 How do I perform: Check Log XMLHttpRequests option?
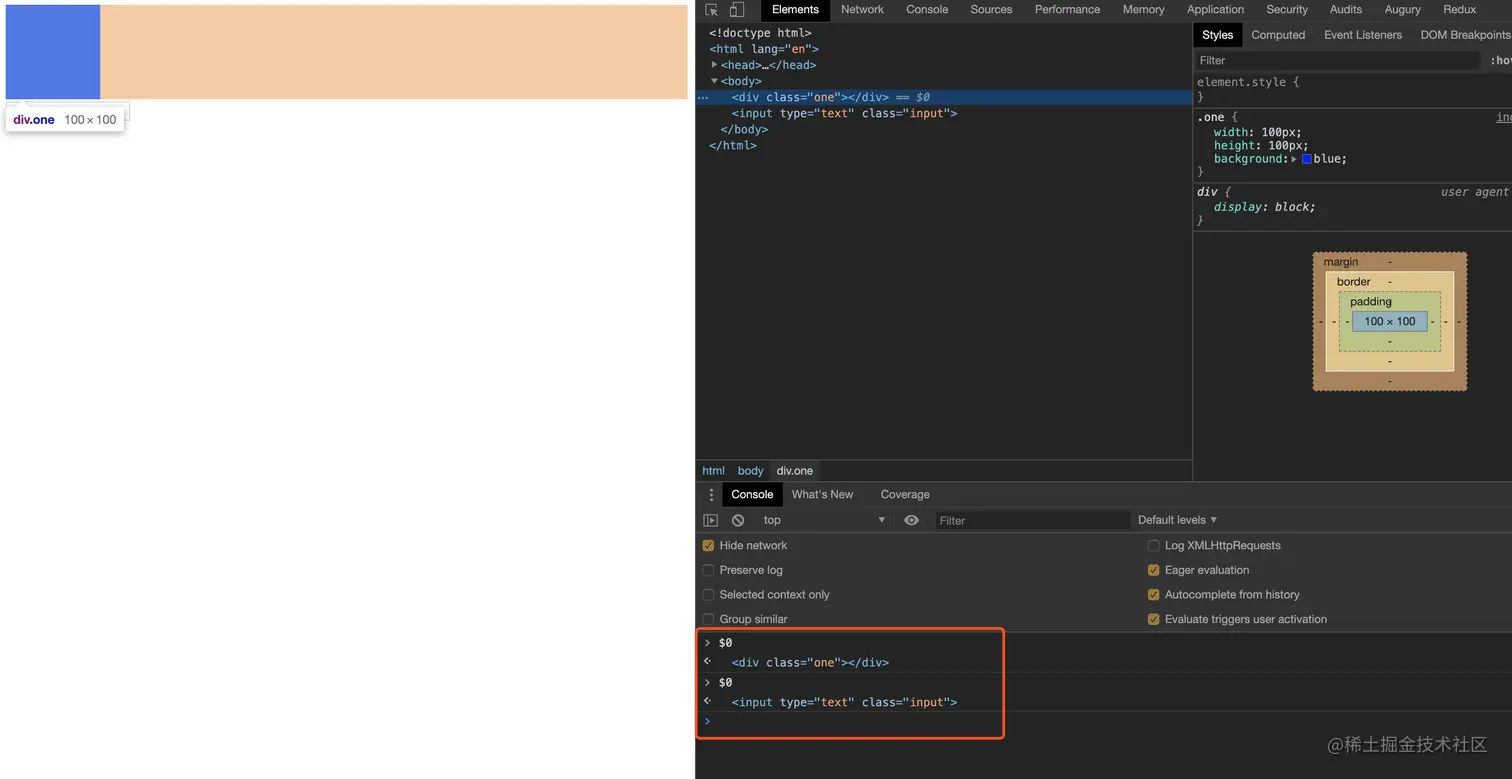point(1154,546)
